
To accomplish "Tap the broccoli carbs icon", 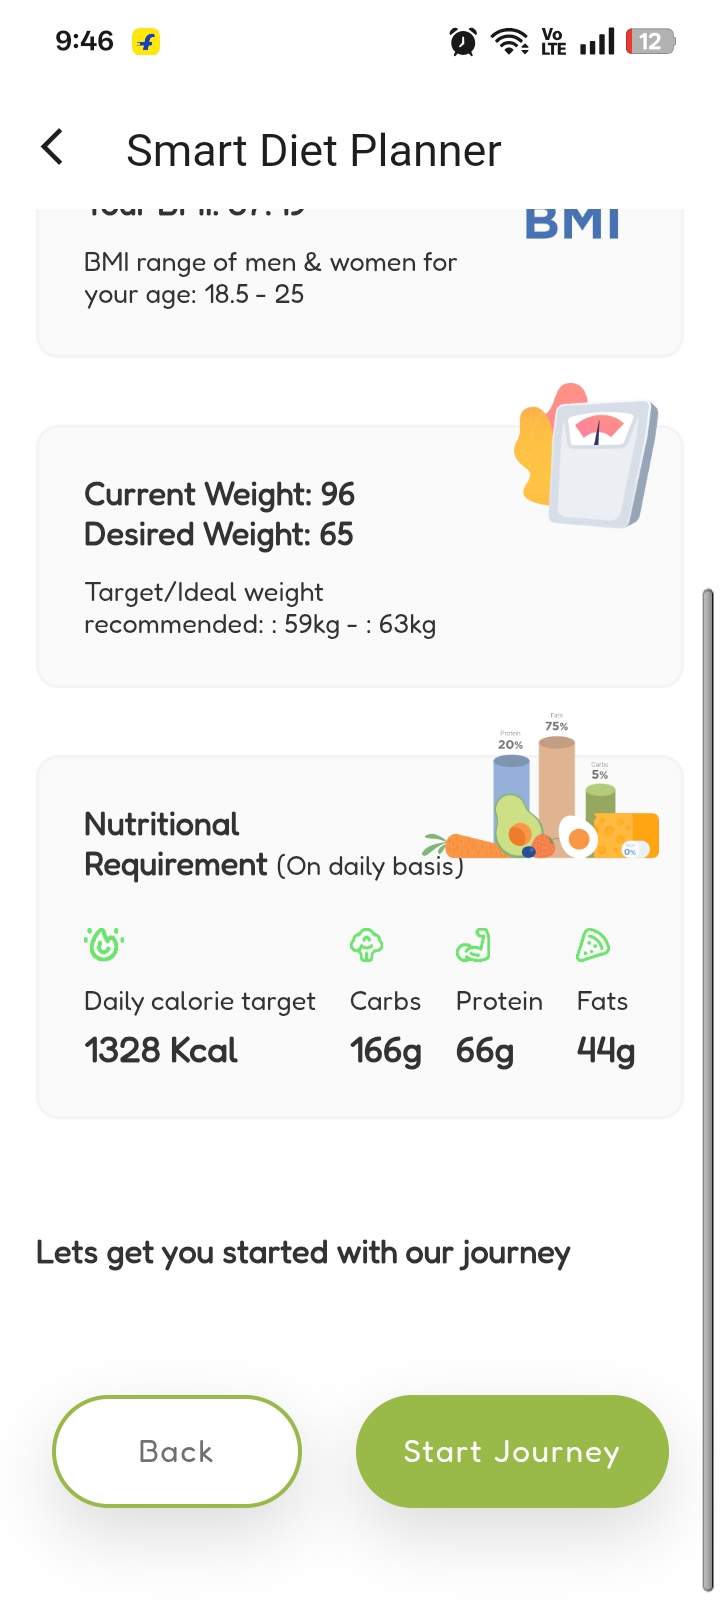I will 367,945.
